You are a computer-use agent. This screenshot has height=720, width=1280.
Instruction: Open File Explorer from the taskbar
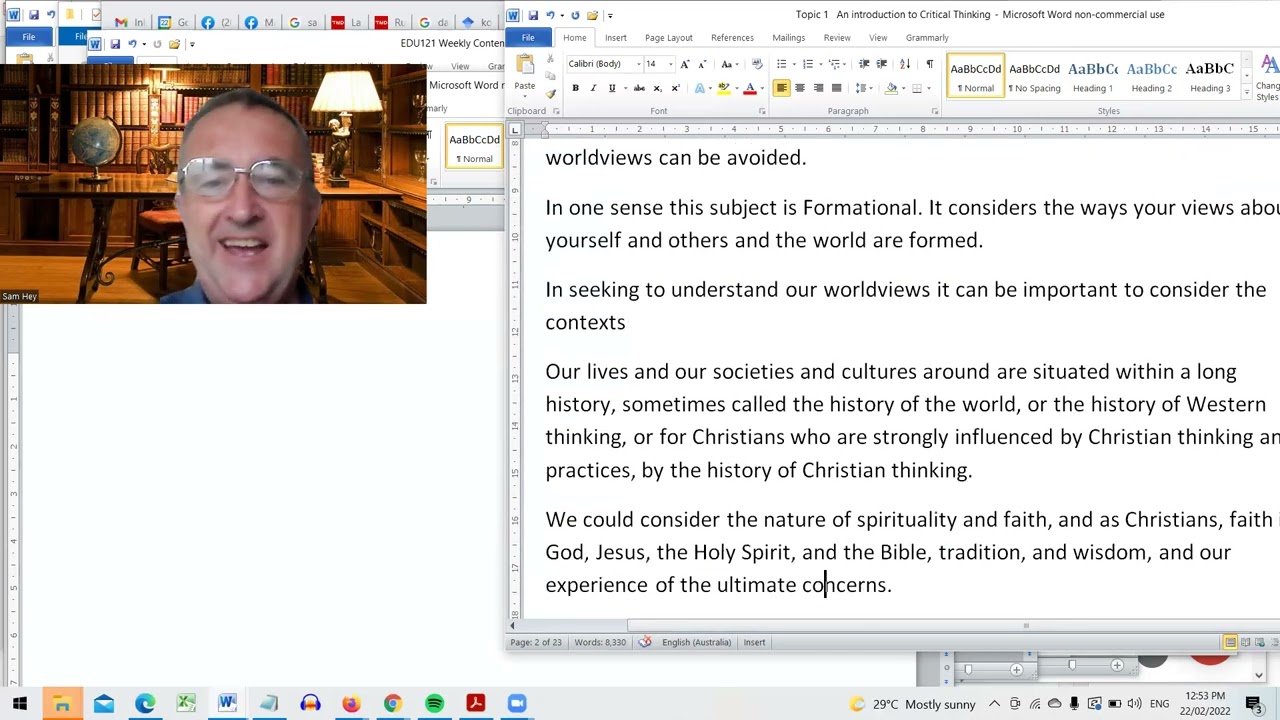[62, 704]
